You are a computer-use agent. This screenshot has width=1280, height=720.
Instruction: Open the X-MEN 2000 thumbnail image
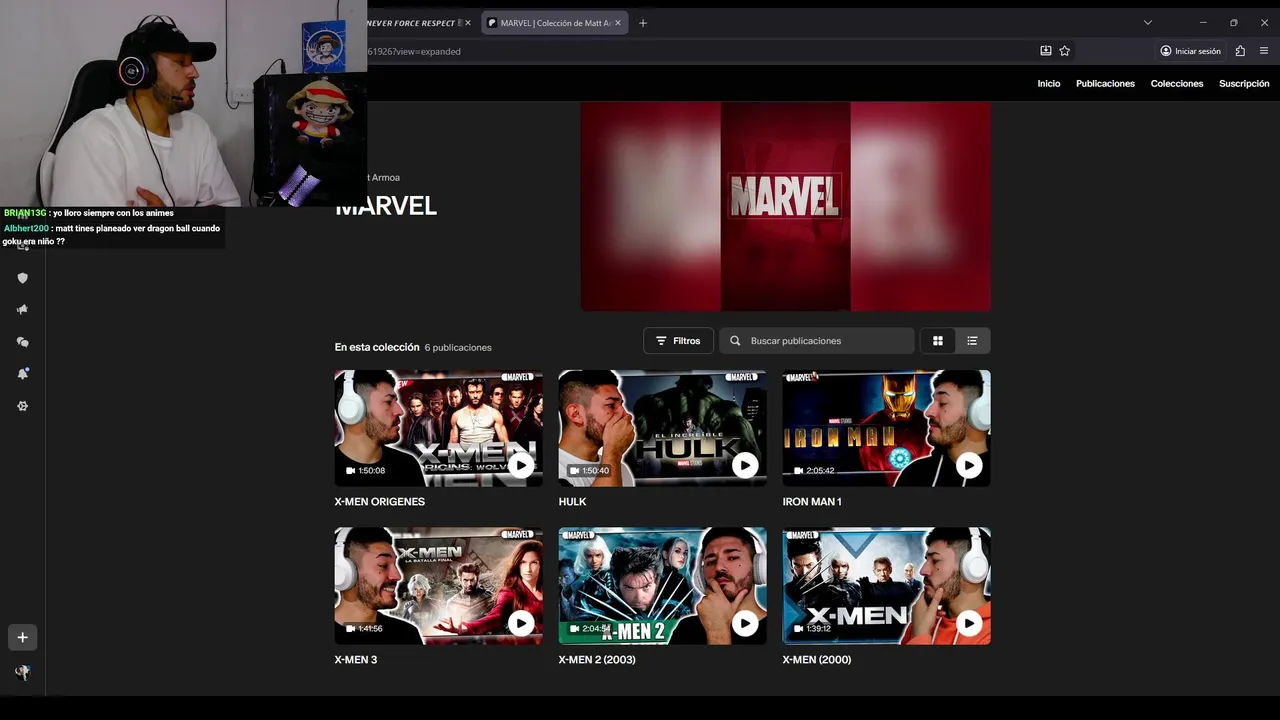coord(886,586)
